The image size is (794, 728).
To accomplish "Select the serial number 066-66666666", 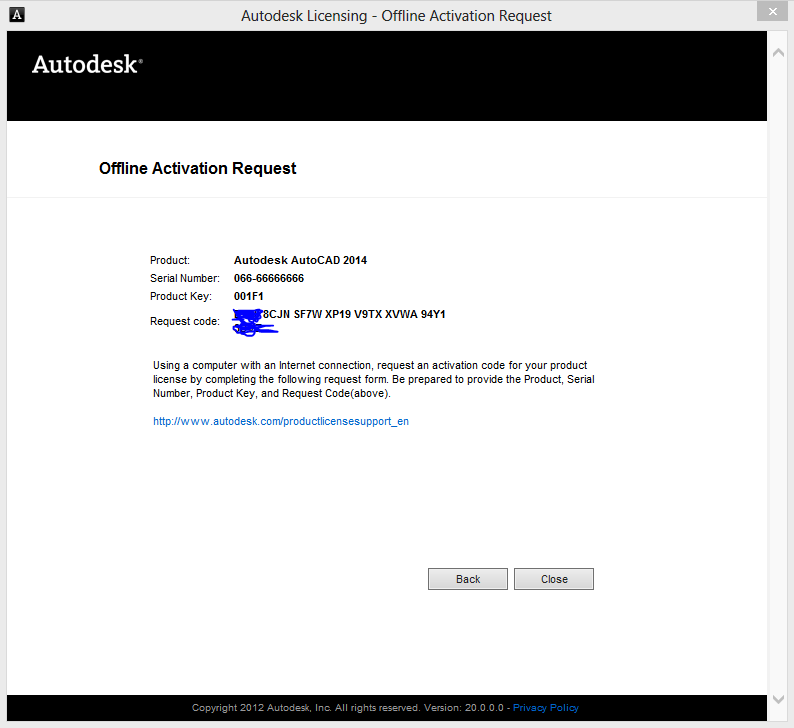I will click(x=269, y=278).
